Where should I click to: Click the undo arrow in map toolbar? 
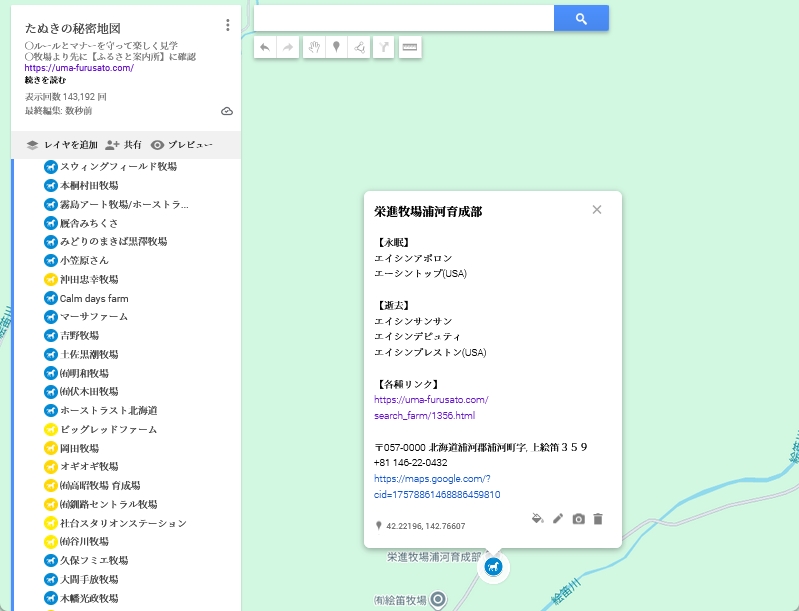pyautogui.click(x=265, y=47)
